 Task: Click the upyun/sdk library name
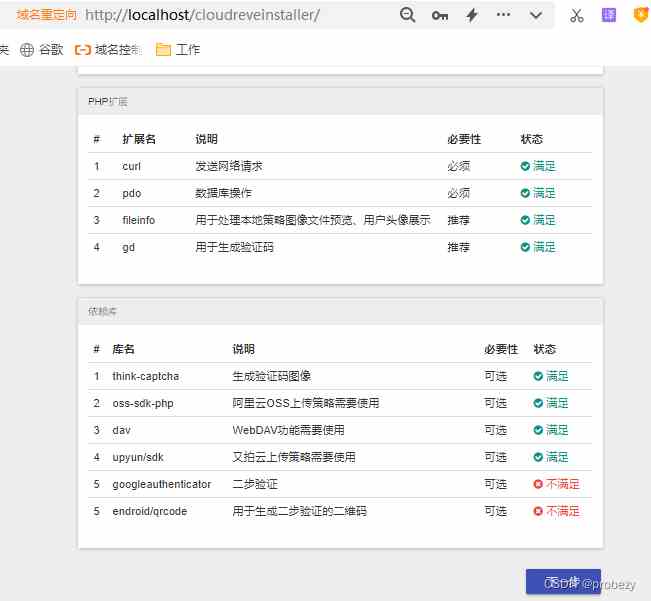point(138,457)
